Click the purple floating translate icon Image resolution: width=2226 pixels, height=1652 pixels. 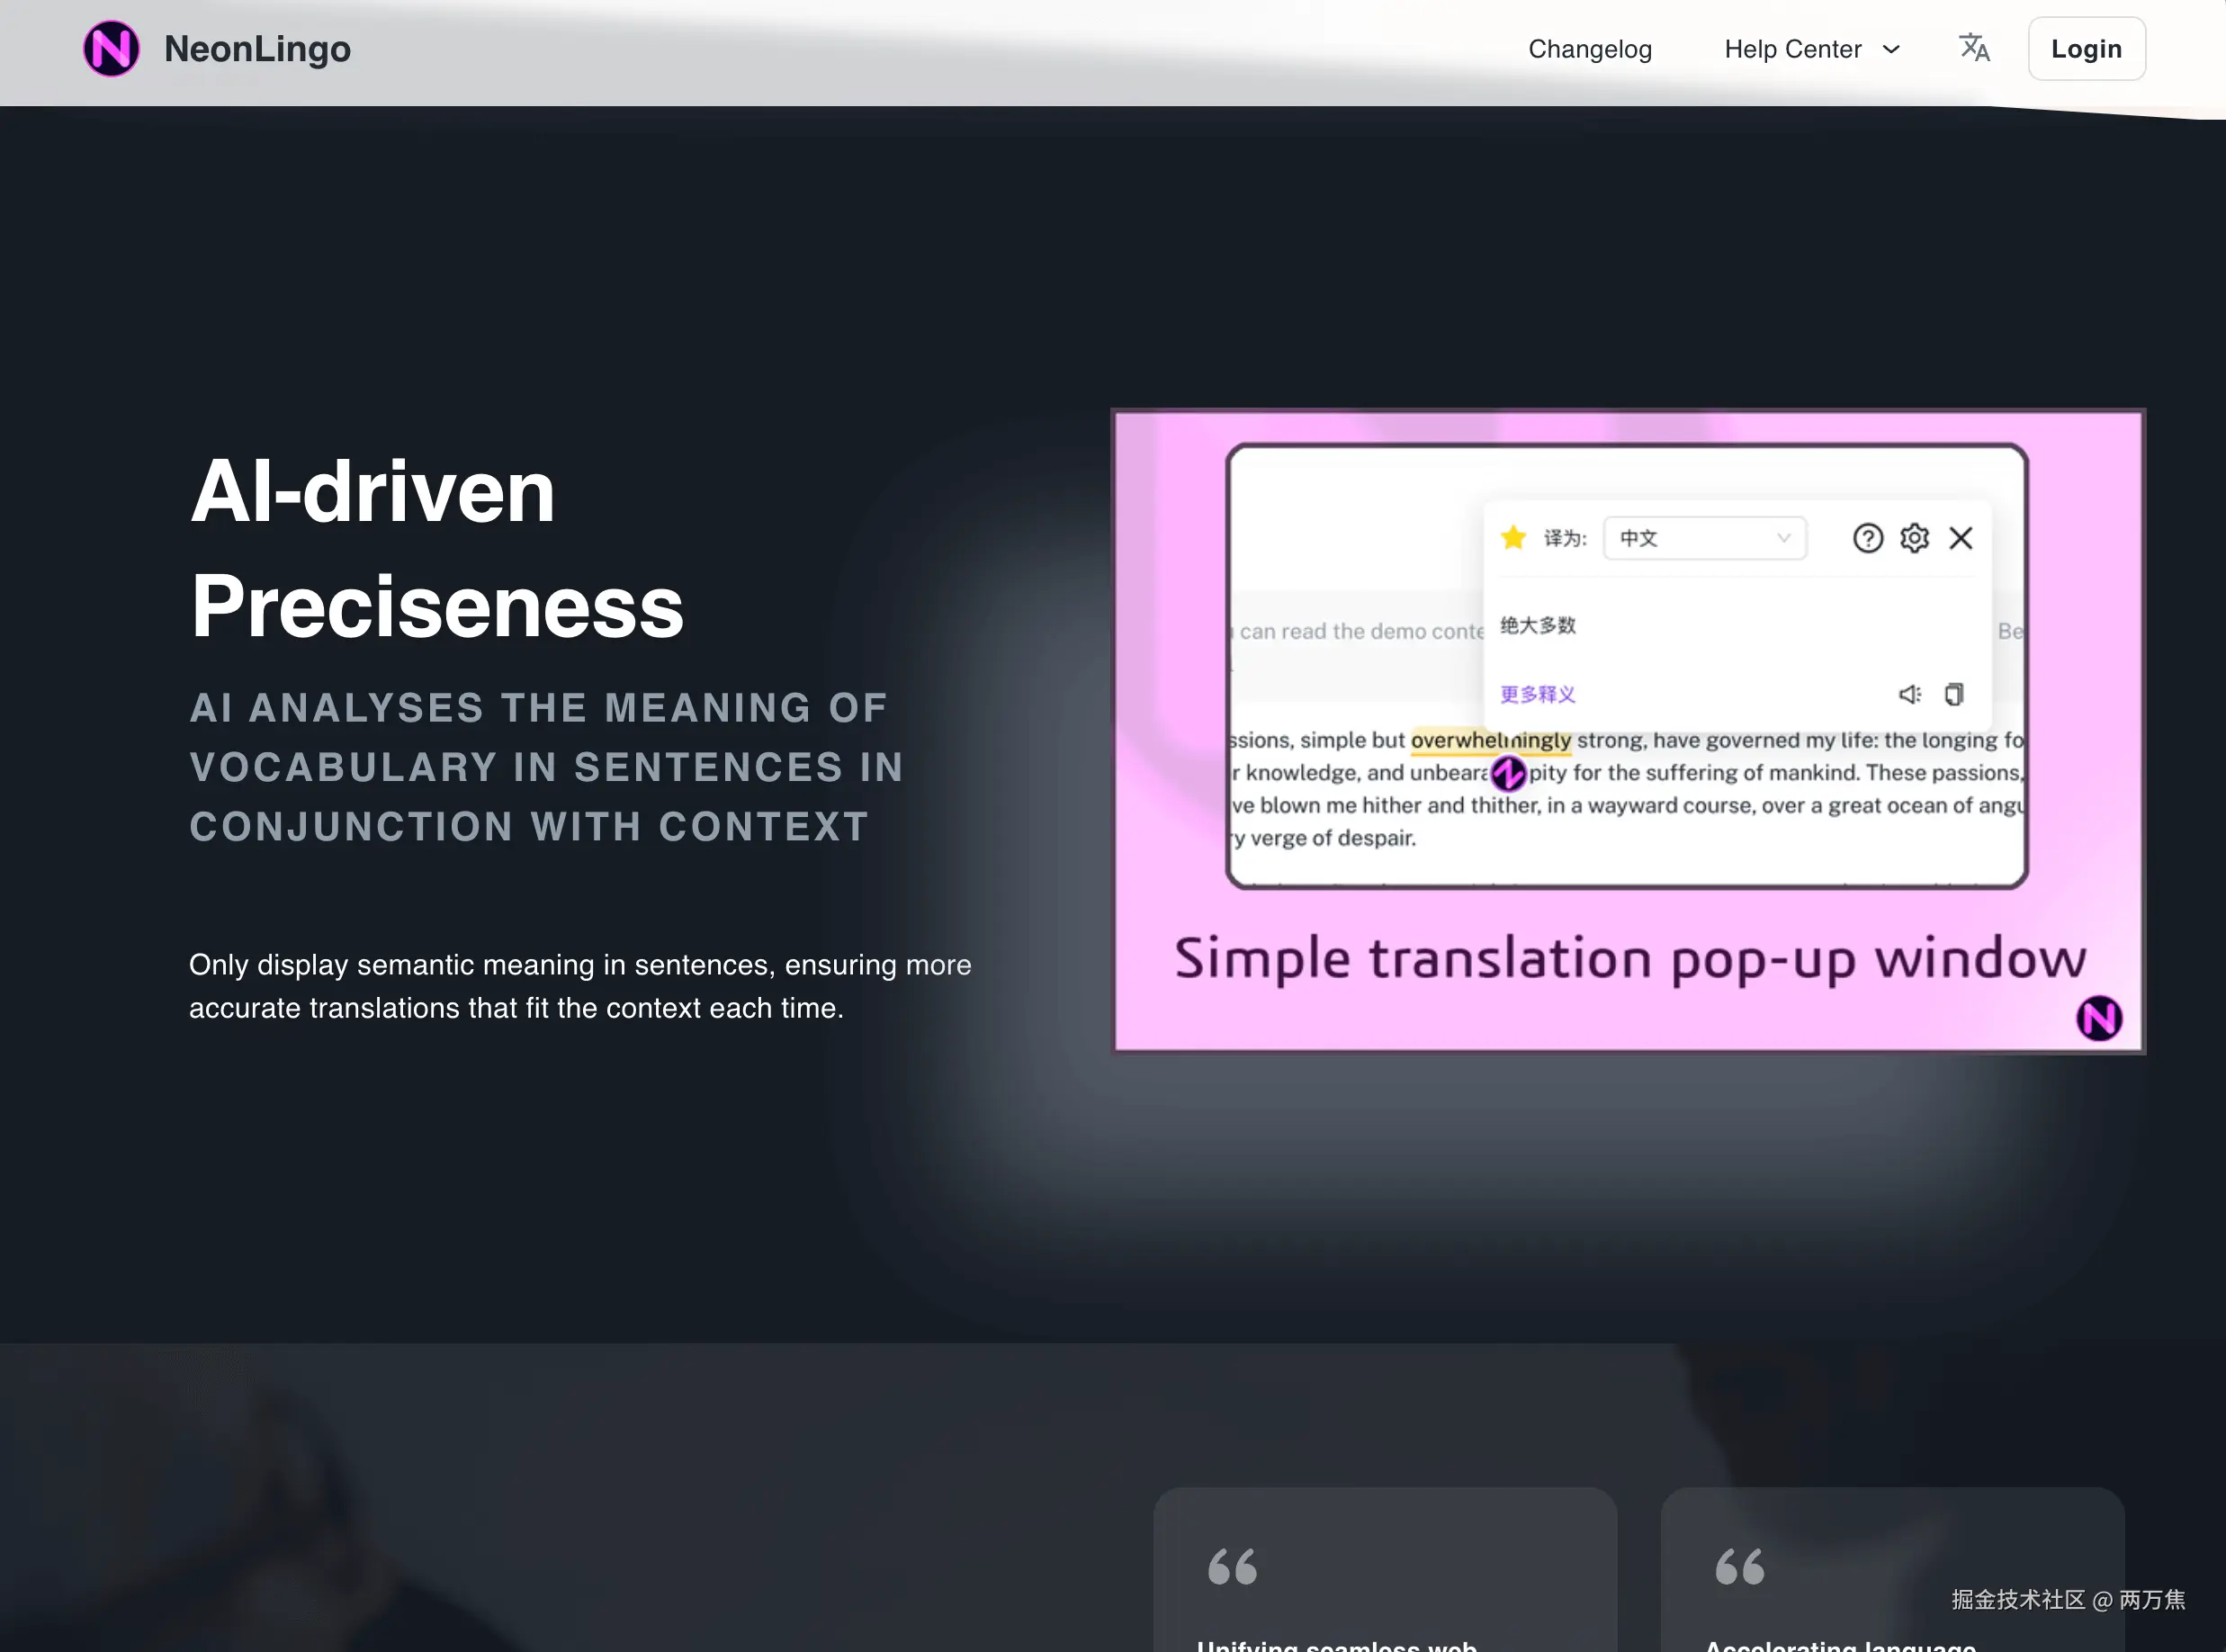1508,773
